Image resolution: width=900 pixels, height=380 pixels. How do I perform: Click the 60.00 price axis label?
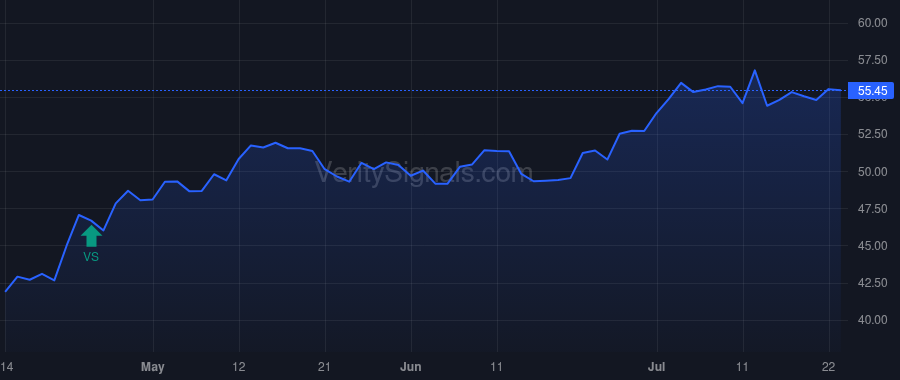pyautogui.click(x=872, y=23)
